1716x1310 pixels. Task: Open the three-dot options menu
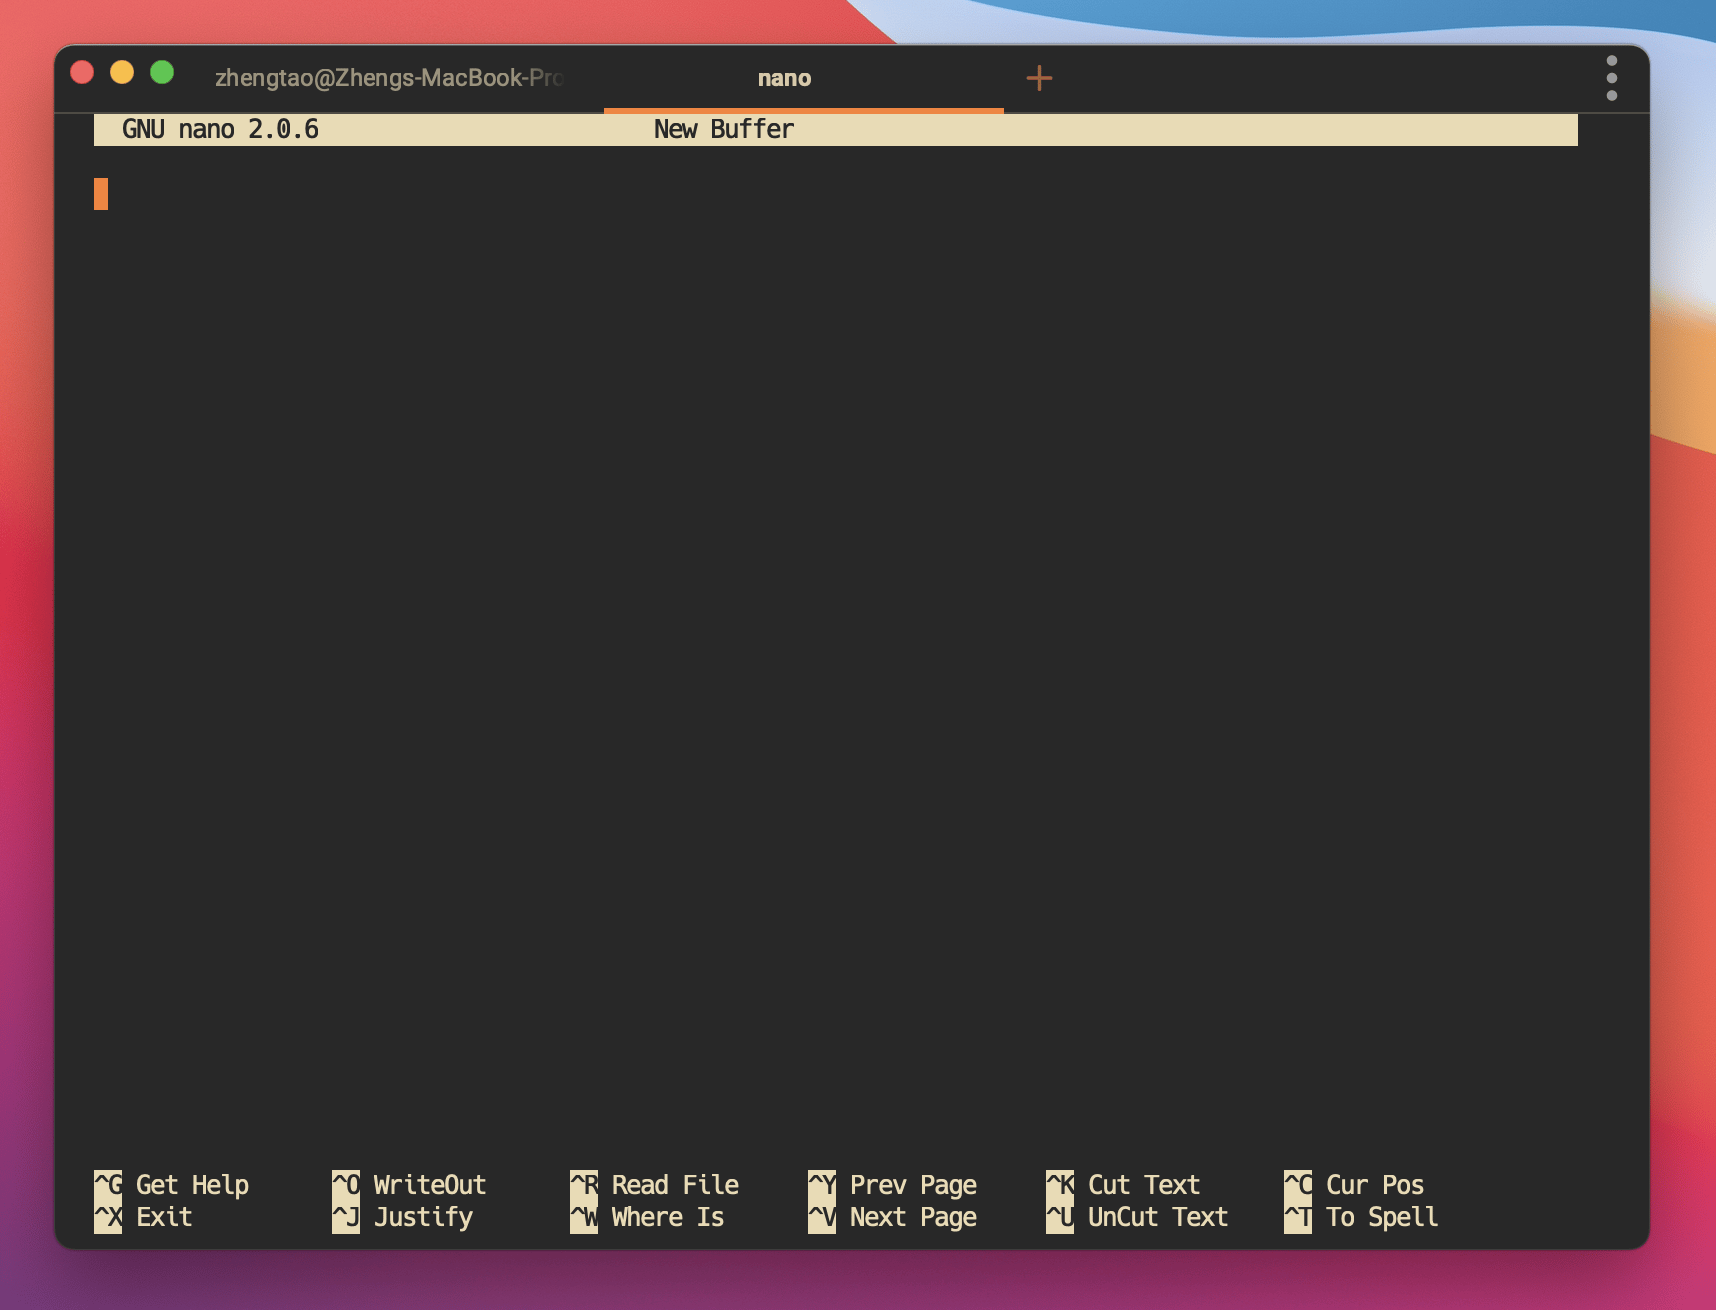pyautogui.click(x=1611, y=78)
